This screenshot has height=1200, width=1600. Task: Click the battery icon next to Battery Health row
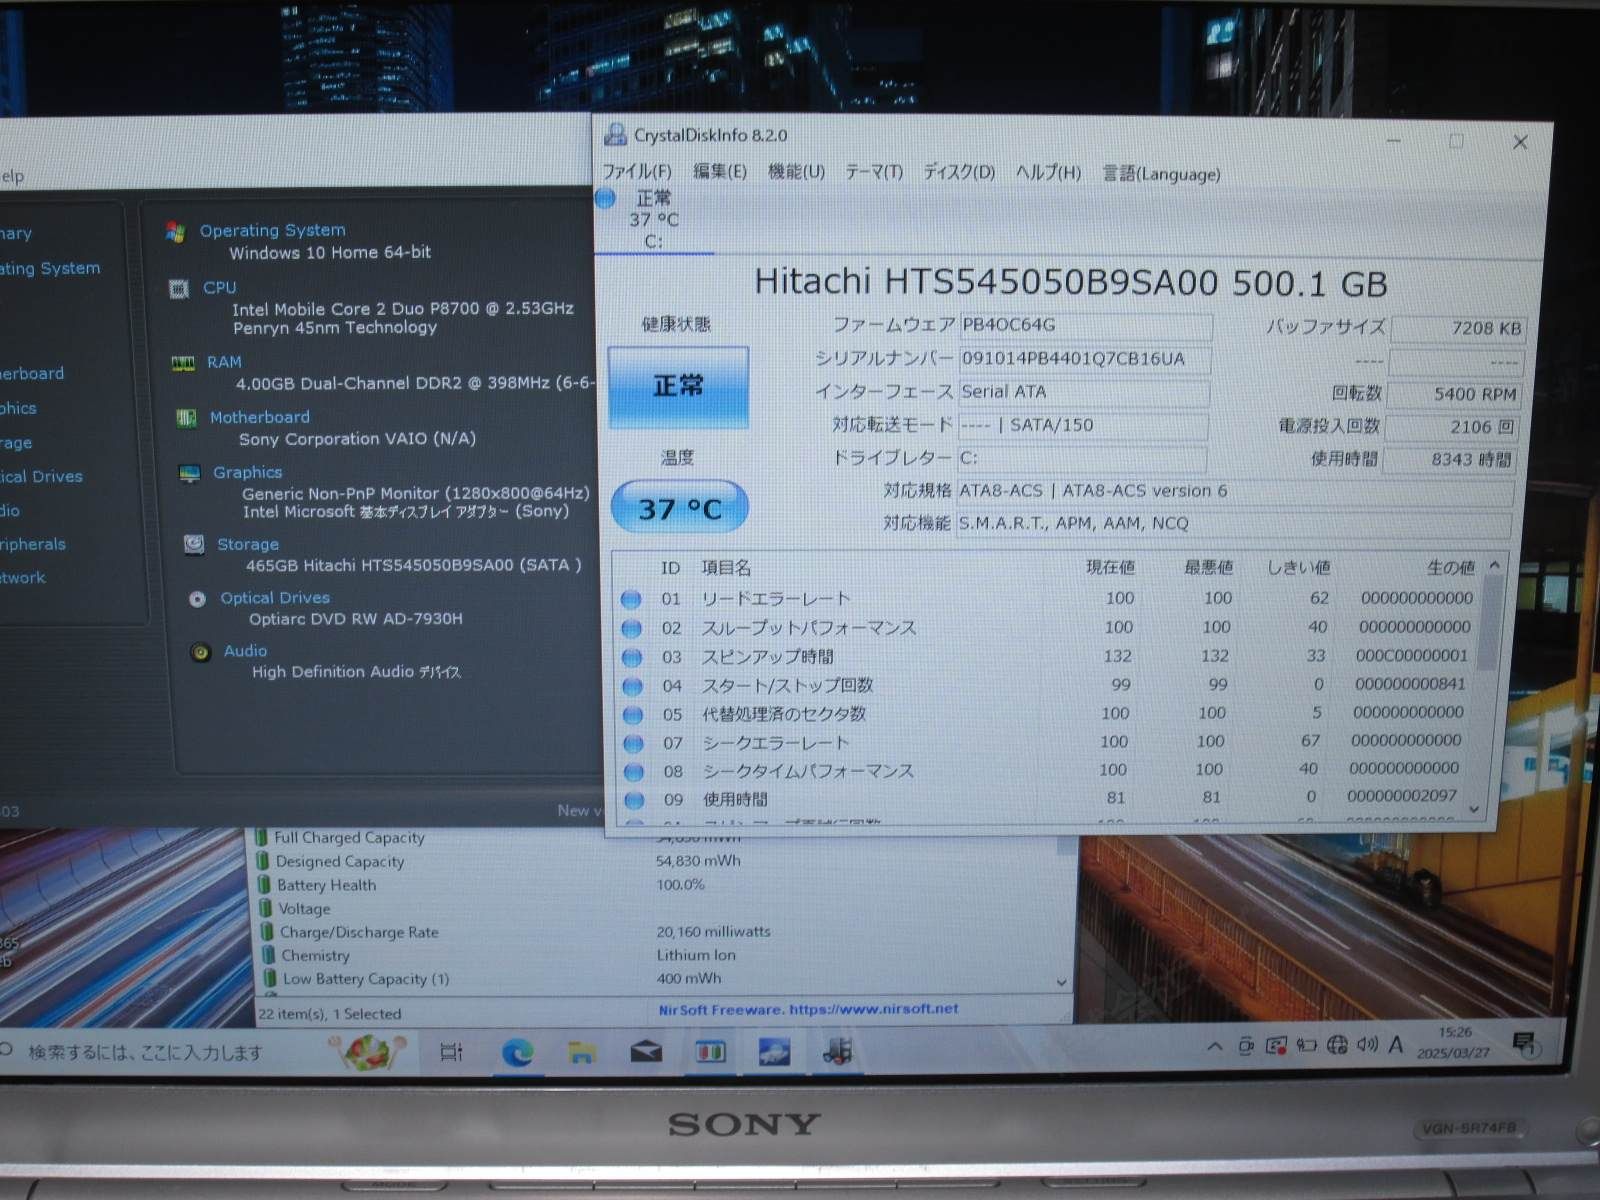(x=264, y=885)
